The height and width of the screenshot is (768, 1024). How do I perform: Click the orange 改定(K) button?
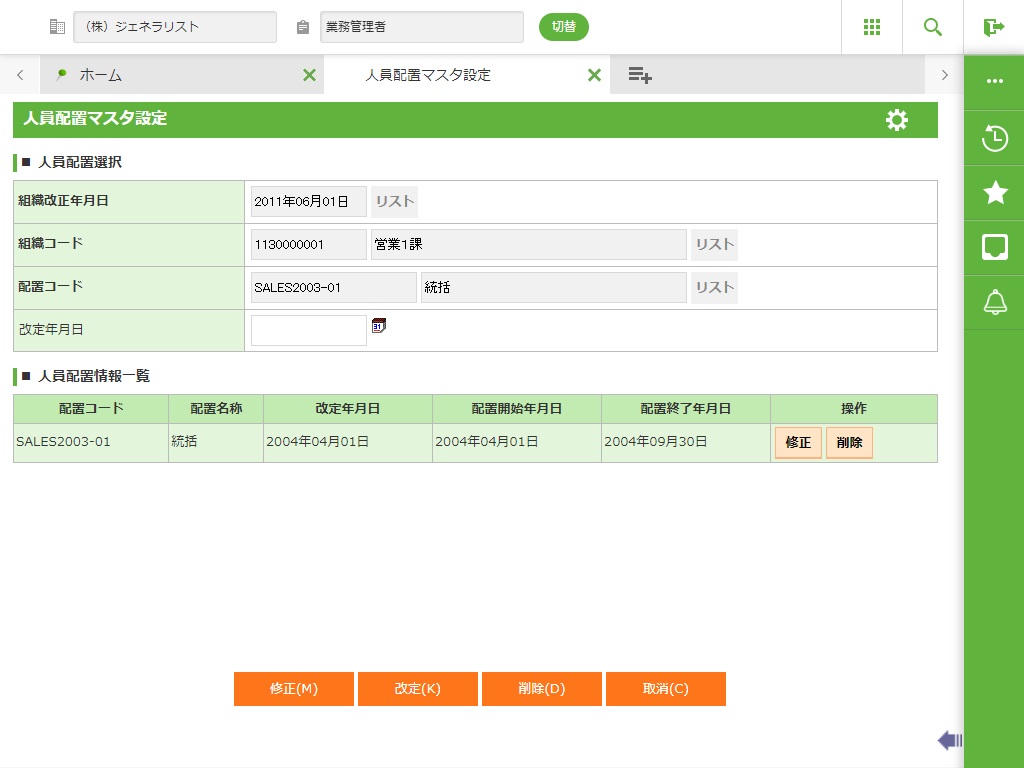[417, 689]
